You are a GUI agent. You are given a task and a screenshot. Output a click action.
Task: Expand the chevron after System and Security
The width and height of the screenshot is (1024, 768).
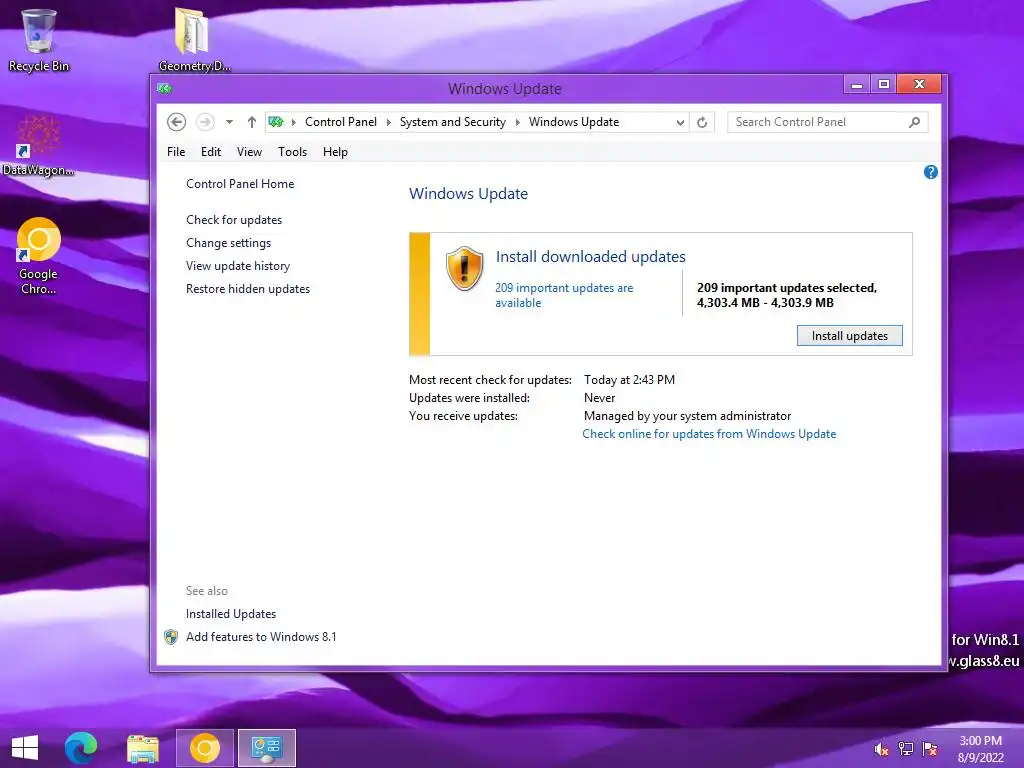518,122
